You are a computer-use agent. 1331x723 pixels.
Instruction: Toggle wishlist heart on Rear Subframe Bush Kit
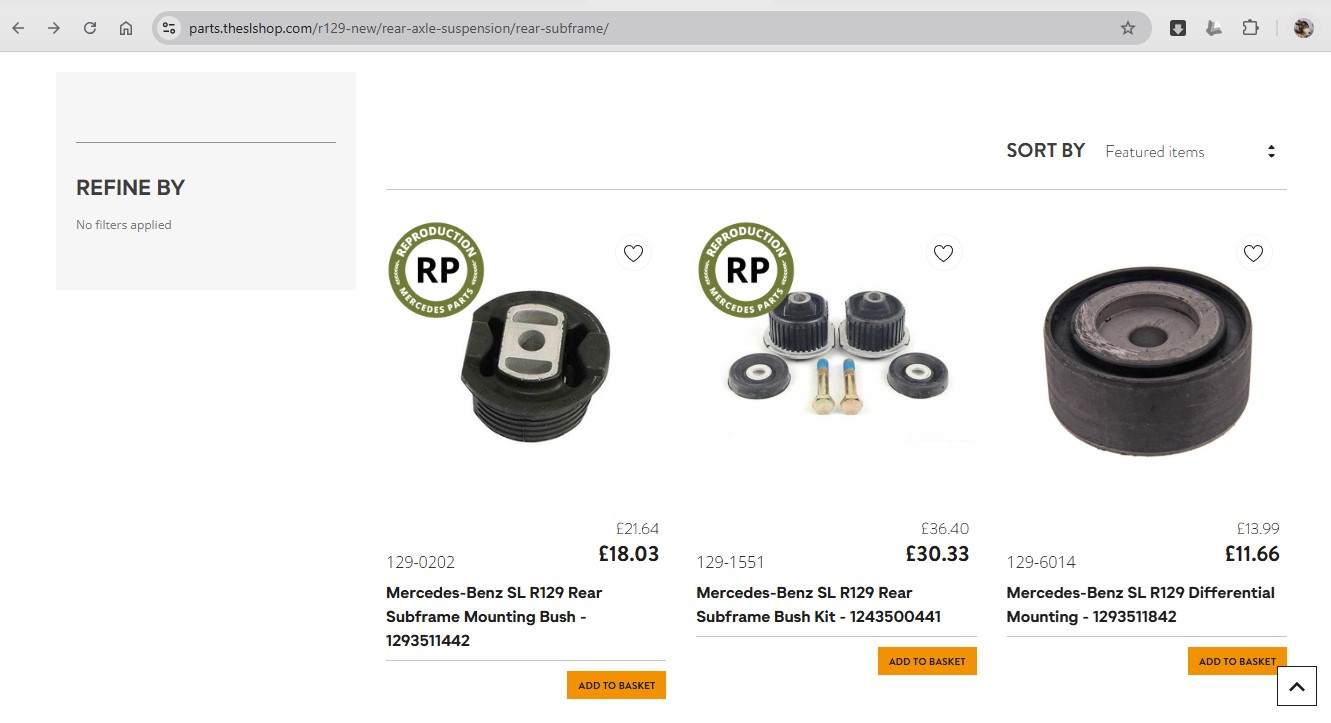[943, 253]
